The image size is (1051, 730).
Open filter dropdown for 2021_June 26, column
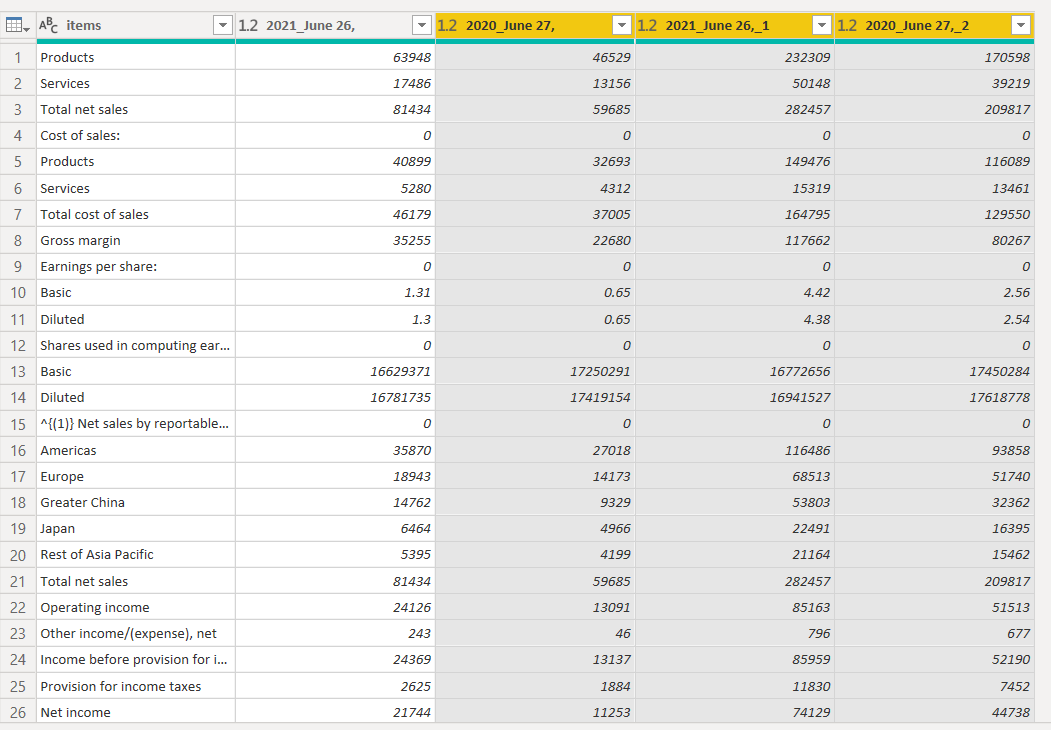[x=422, y=25]
